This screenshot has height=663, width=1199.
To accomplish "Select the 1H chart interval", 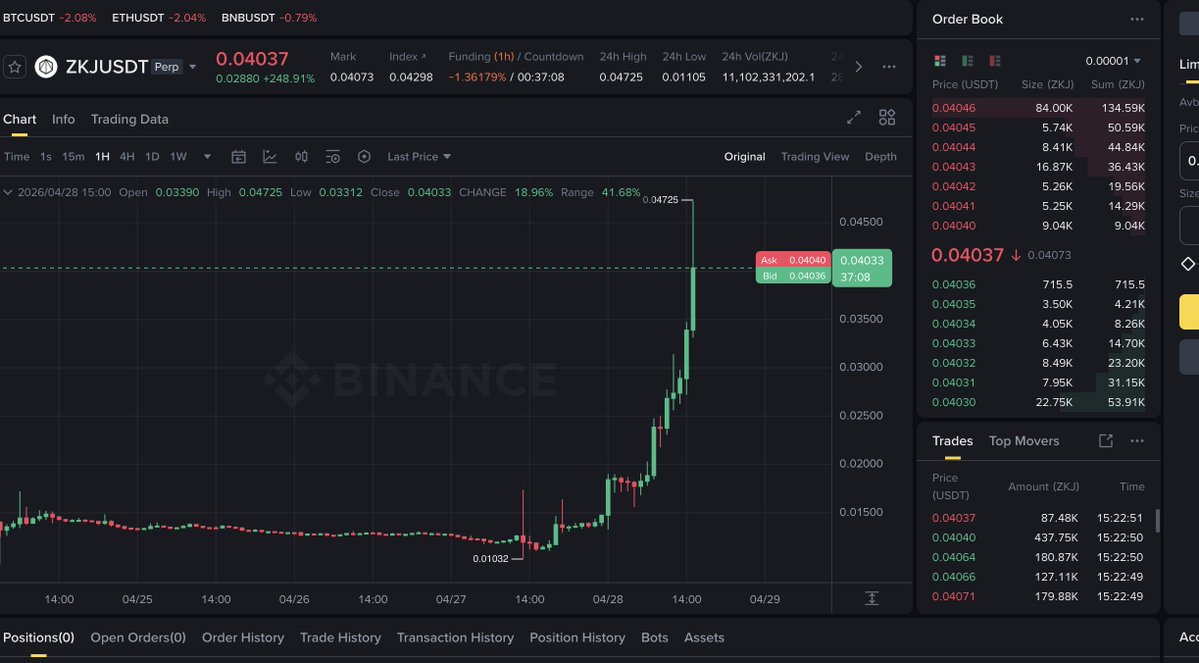I will (x=102, y=157).
